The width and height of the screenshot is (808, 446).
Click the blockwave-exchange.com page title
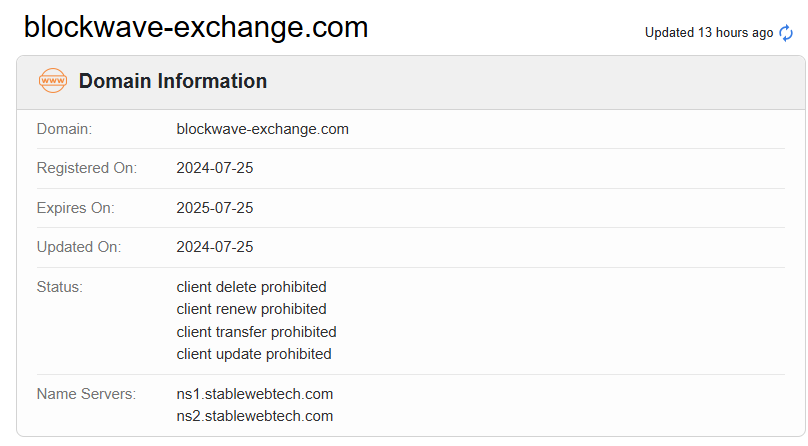pos(196,27)
